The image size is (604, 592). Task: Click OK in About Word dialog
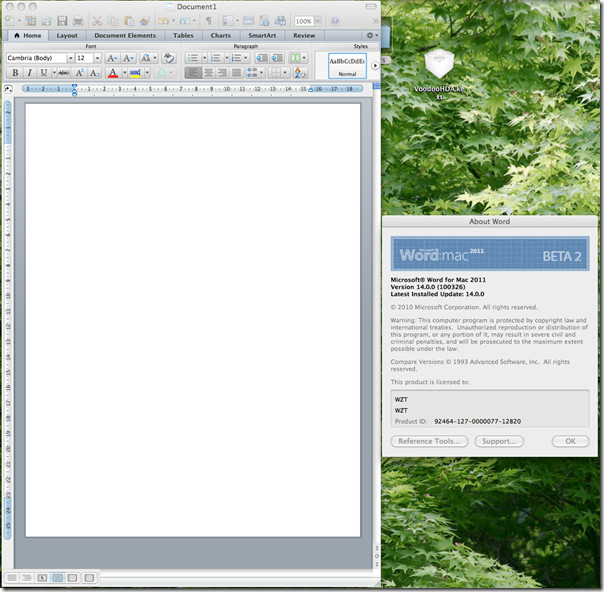click(570, 441)
